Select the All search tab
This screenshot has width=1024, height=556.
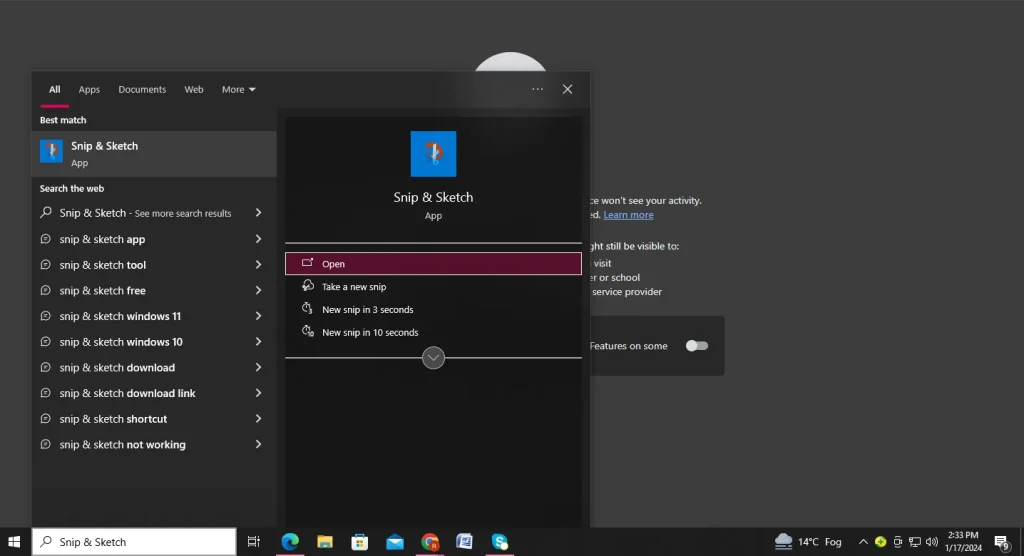pos(54,90)
